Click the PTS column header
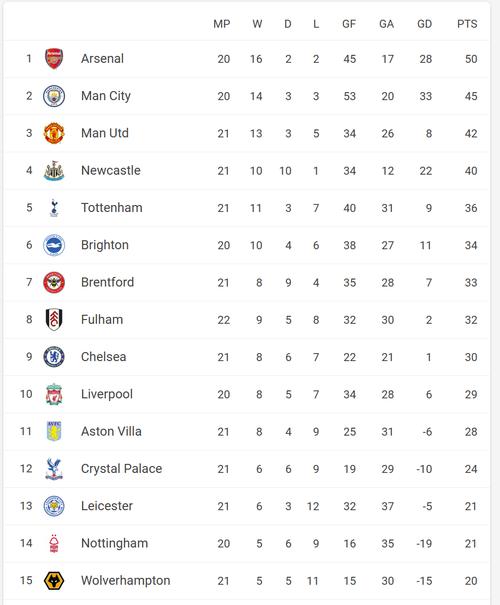The image size is (500, 605). click(467, 24)
